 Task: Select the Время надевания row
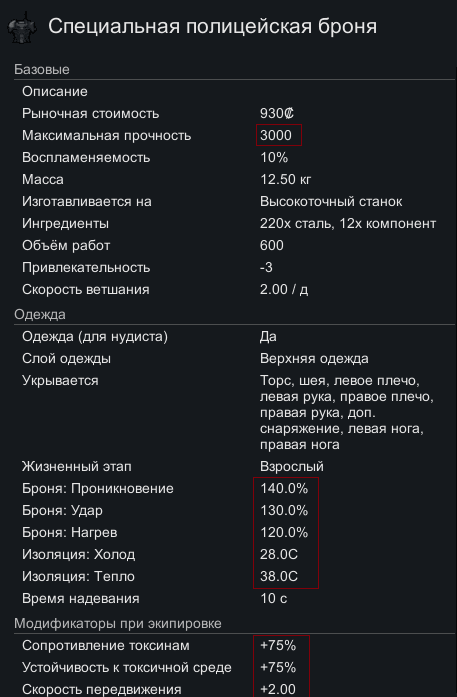(234, 598)
